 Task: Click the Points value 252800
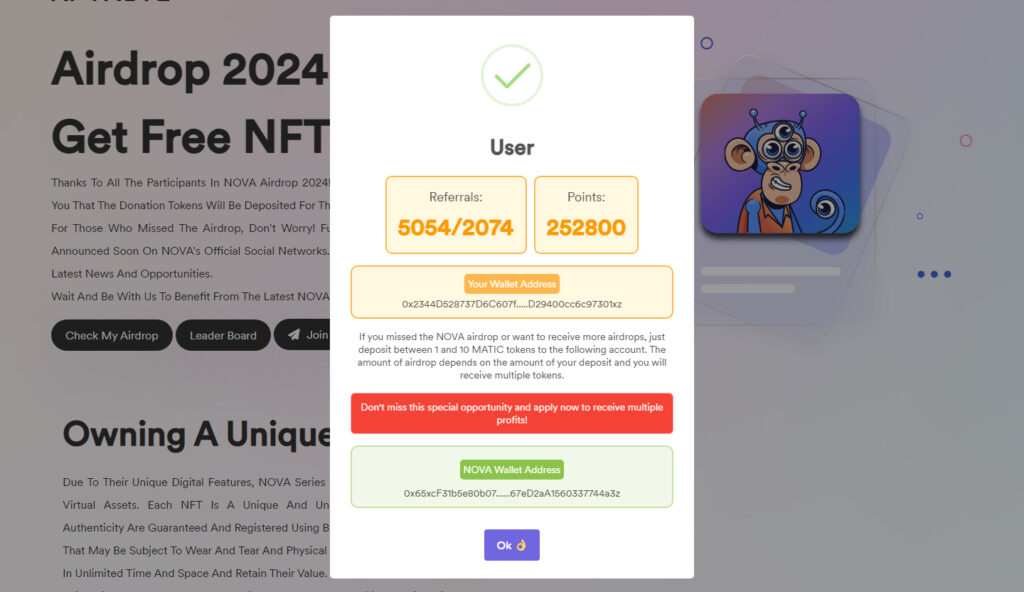pyautogui.click(x=586, y=227)
